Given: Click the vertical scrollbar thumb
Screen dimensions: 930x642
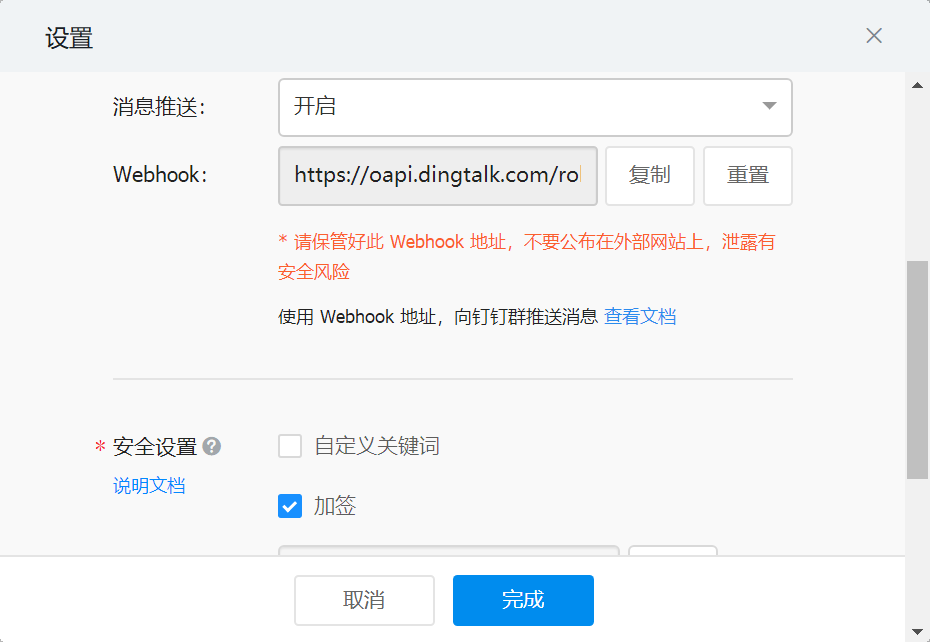Looking at the screenshot, I should click(917, 370).
